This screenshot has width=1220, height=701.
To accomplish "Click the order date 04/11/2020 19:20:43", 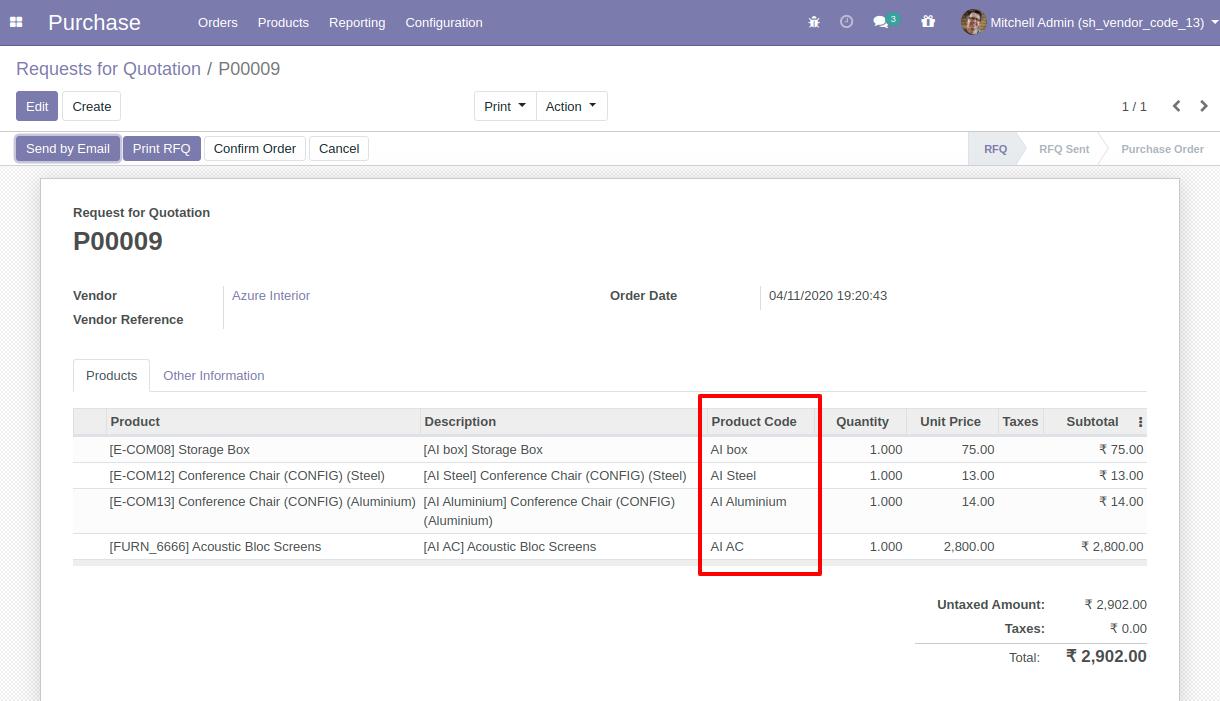I will 828,296.
